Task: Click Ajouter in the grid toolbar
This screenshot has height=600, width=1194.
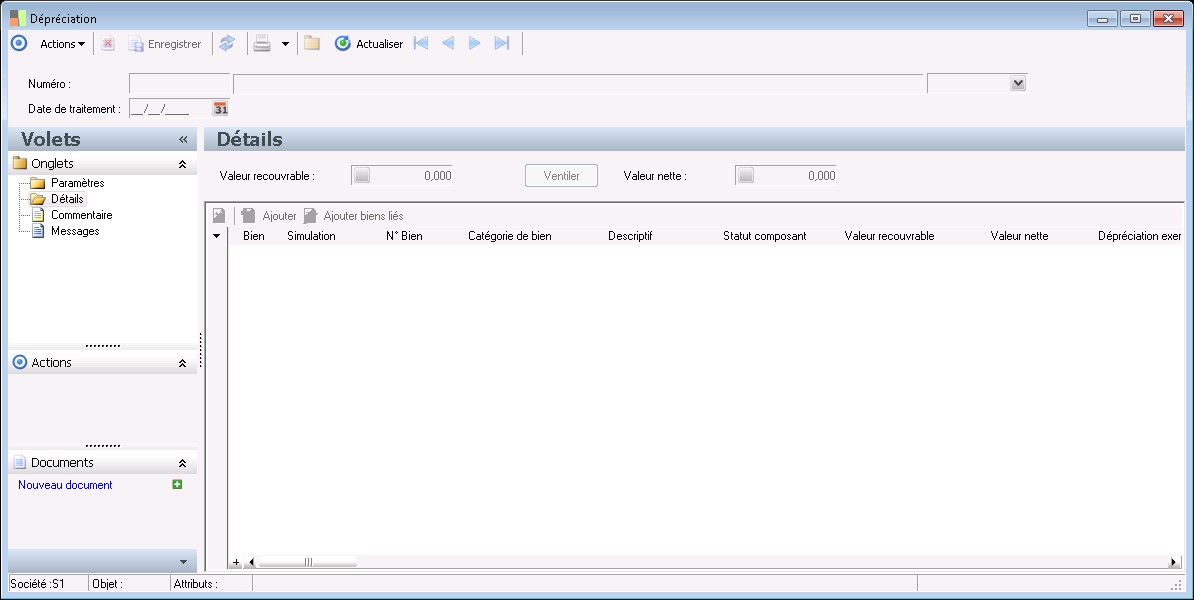Action: click(x=269, y=215)
